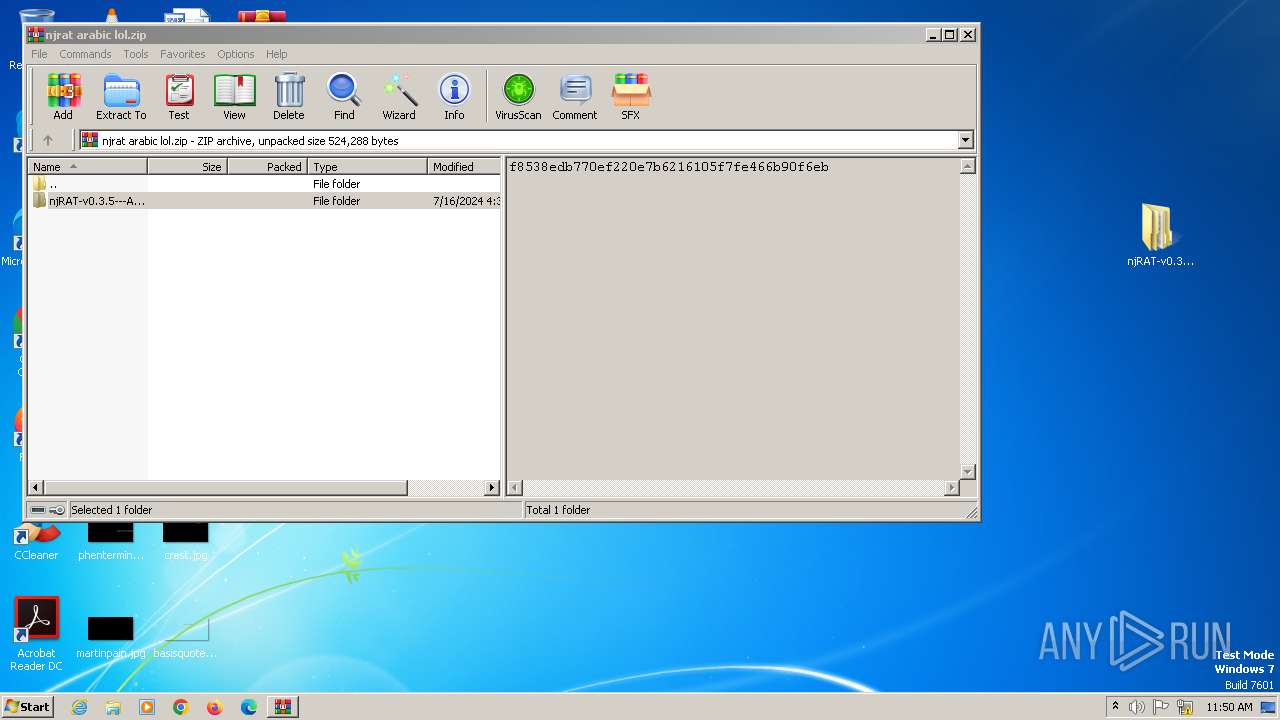Sort by Type column header
Viewport: 1280px width, 720px height.
(x=368, y=167)
